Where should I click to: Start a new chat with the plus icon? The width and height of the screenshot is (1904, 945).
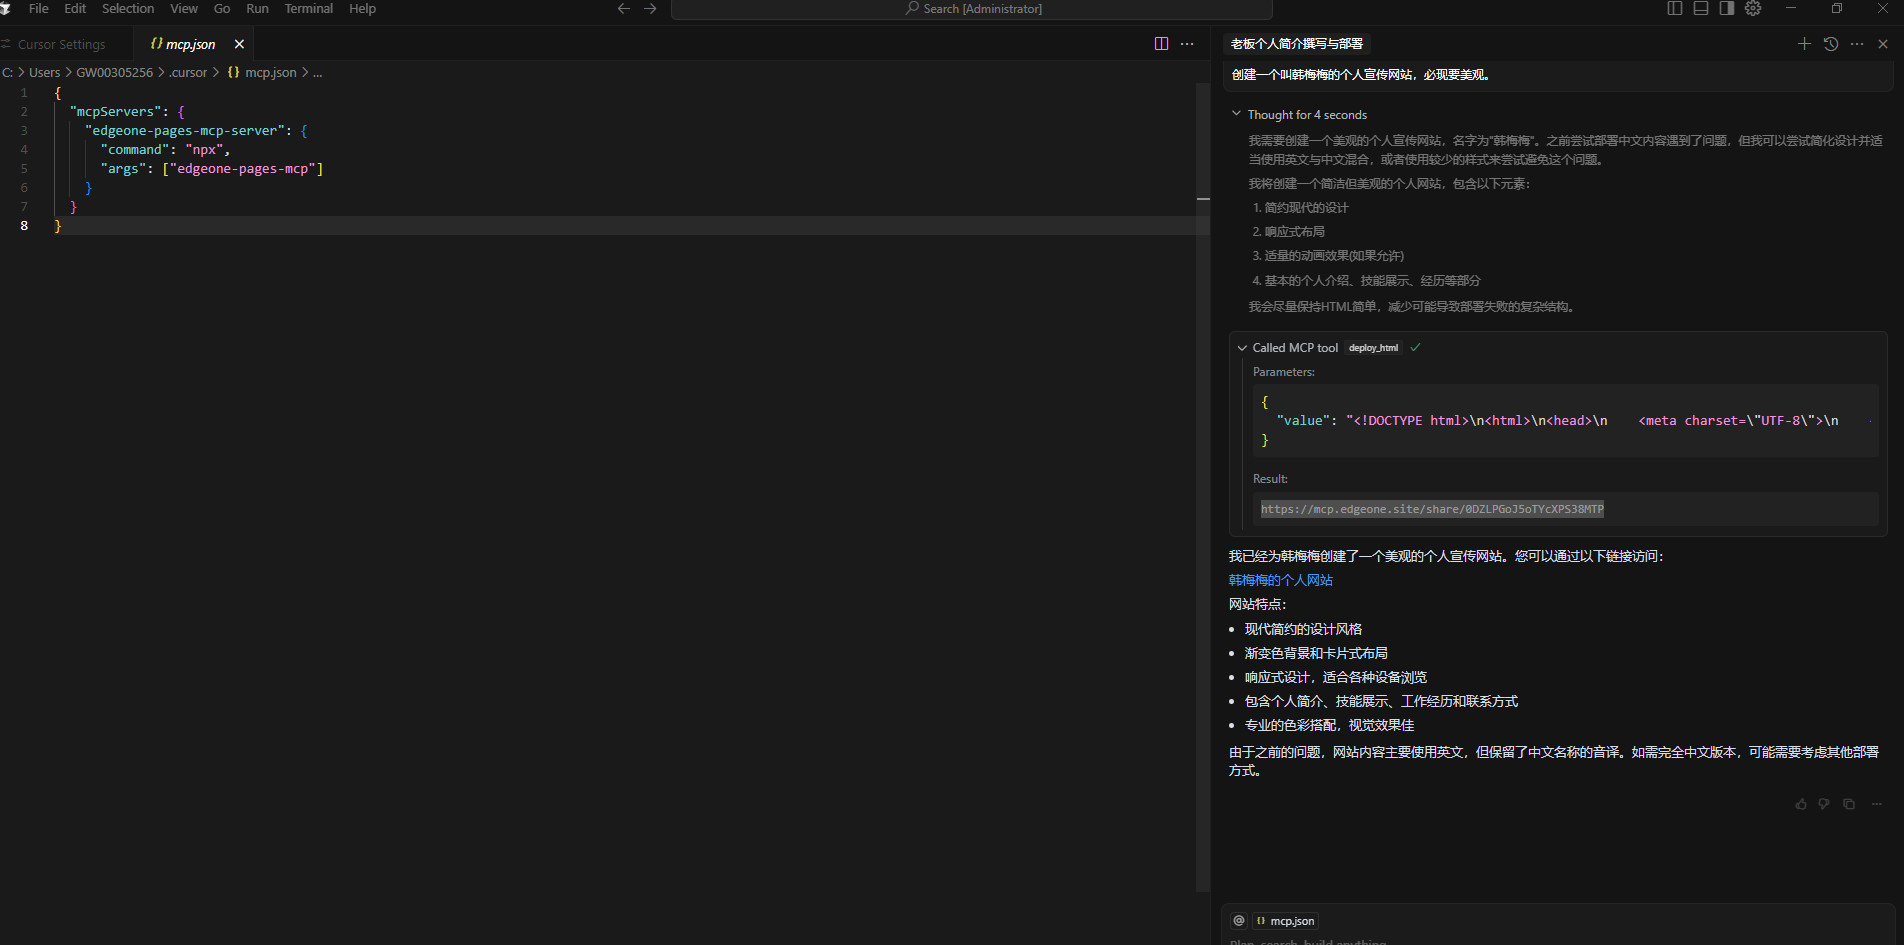coord(1804,43)
